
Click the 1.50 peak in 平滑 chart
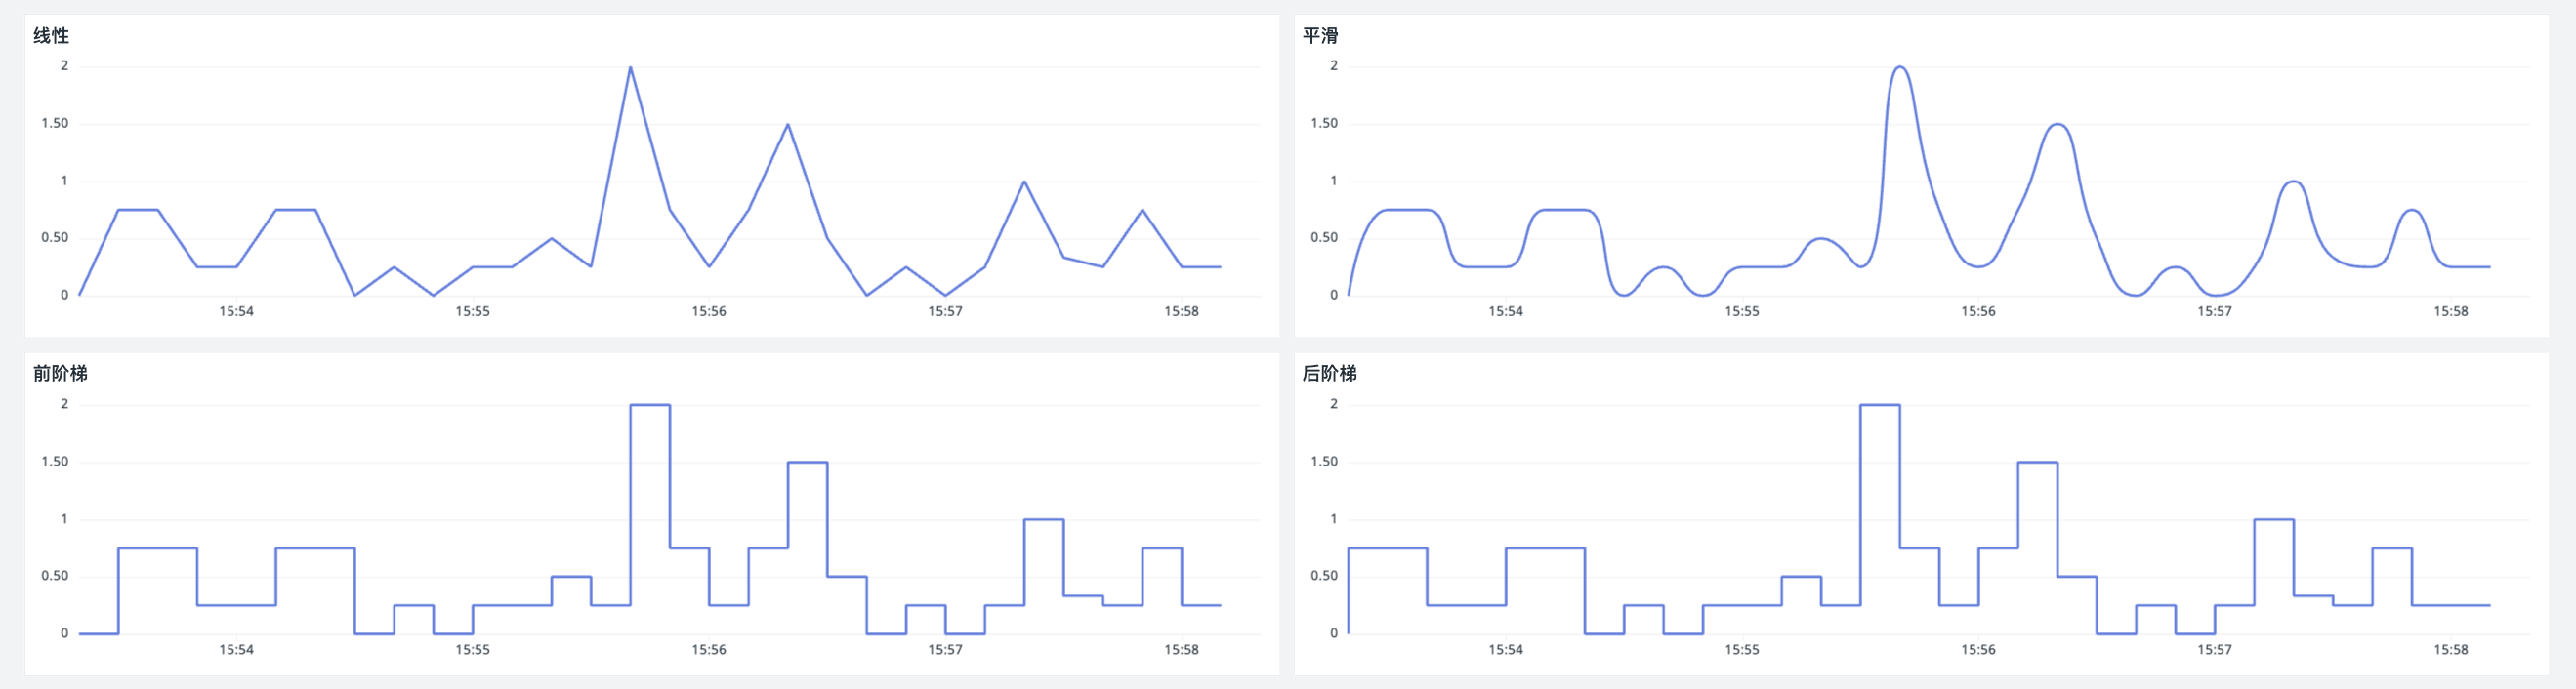[x=2057, y=125]
